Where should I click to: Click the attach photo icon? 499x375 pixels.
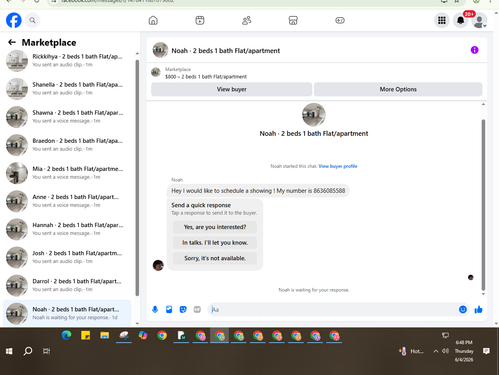(x=169, y=310)
